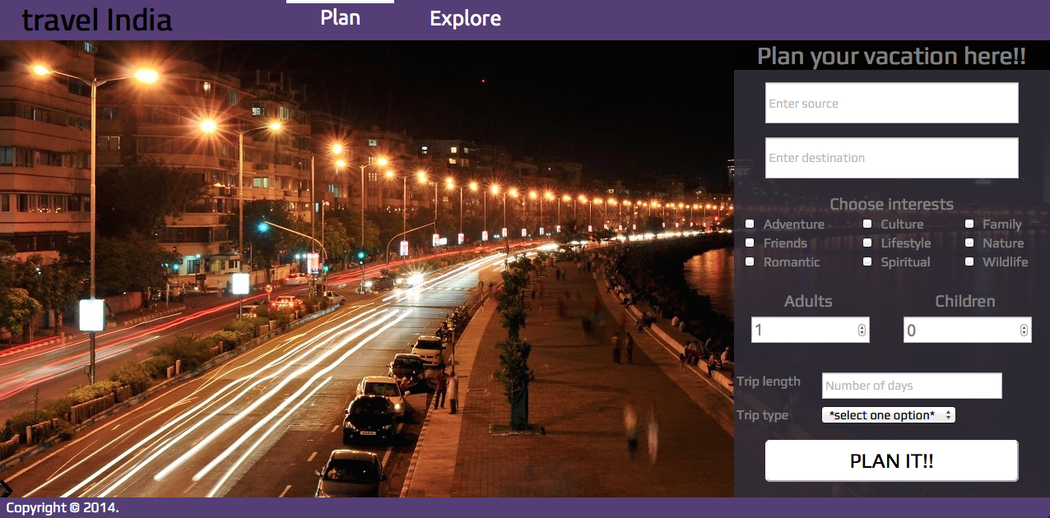This screenshot has height=518, width=1050.
Task: Check the Adventure interest checkbox
Action: [x=750, y=224]
